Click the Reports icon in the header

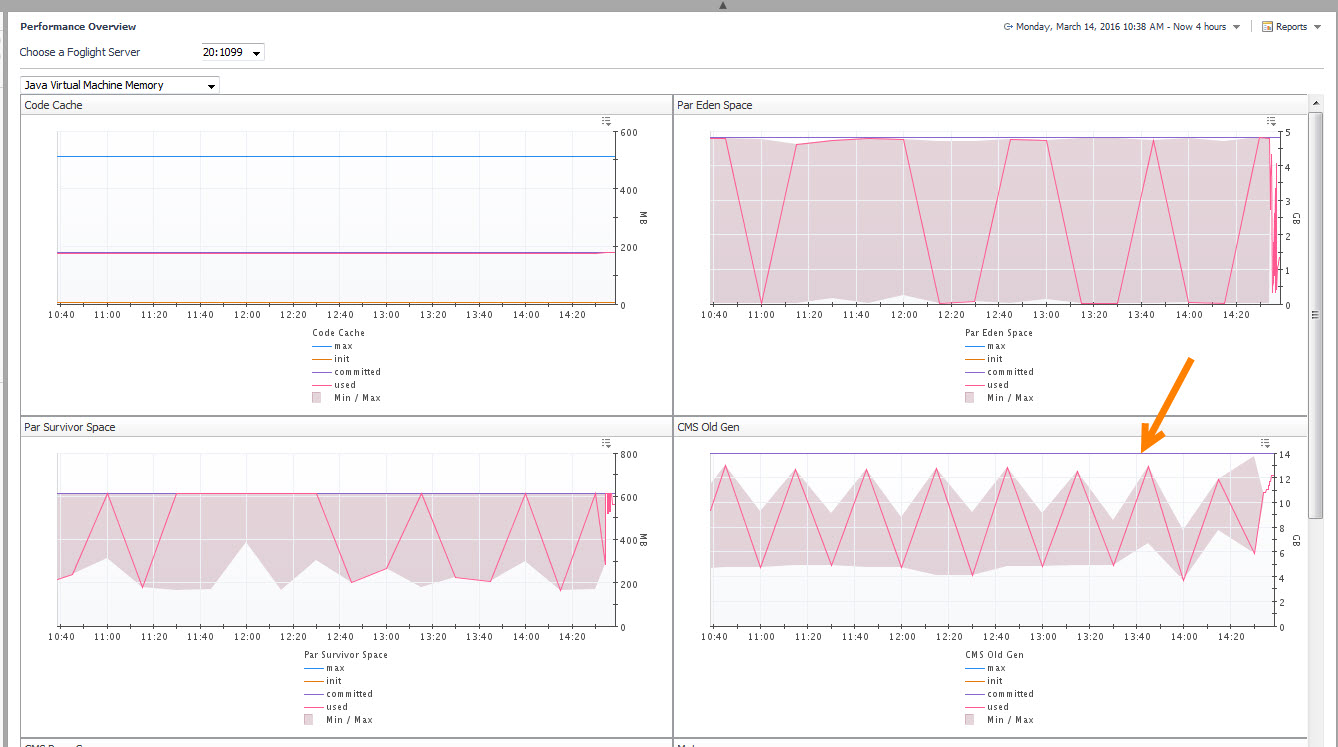(x=1267, y=27)
